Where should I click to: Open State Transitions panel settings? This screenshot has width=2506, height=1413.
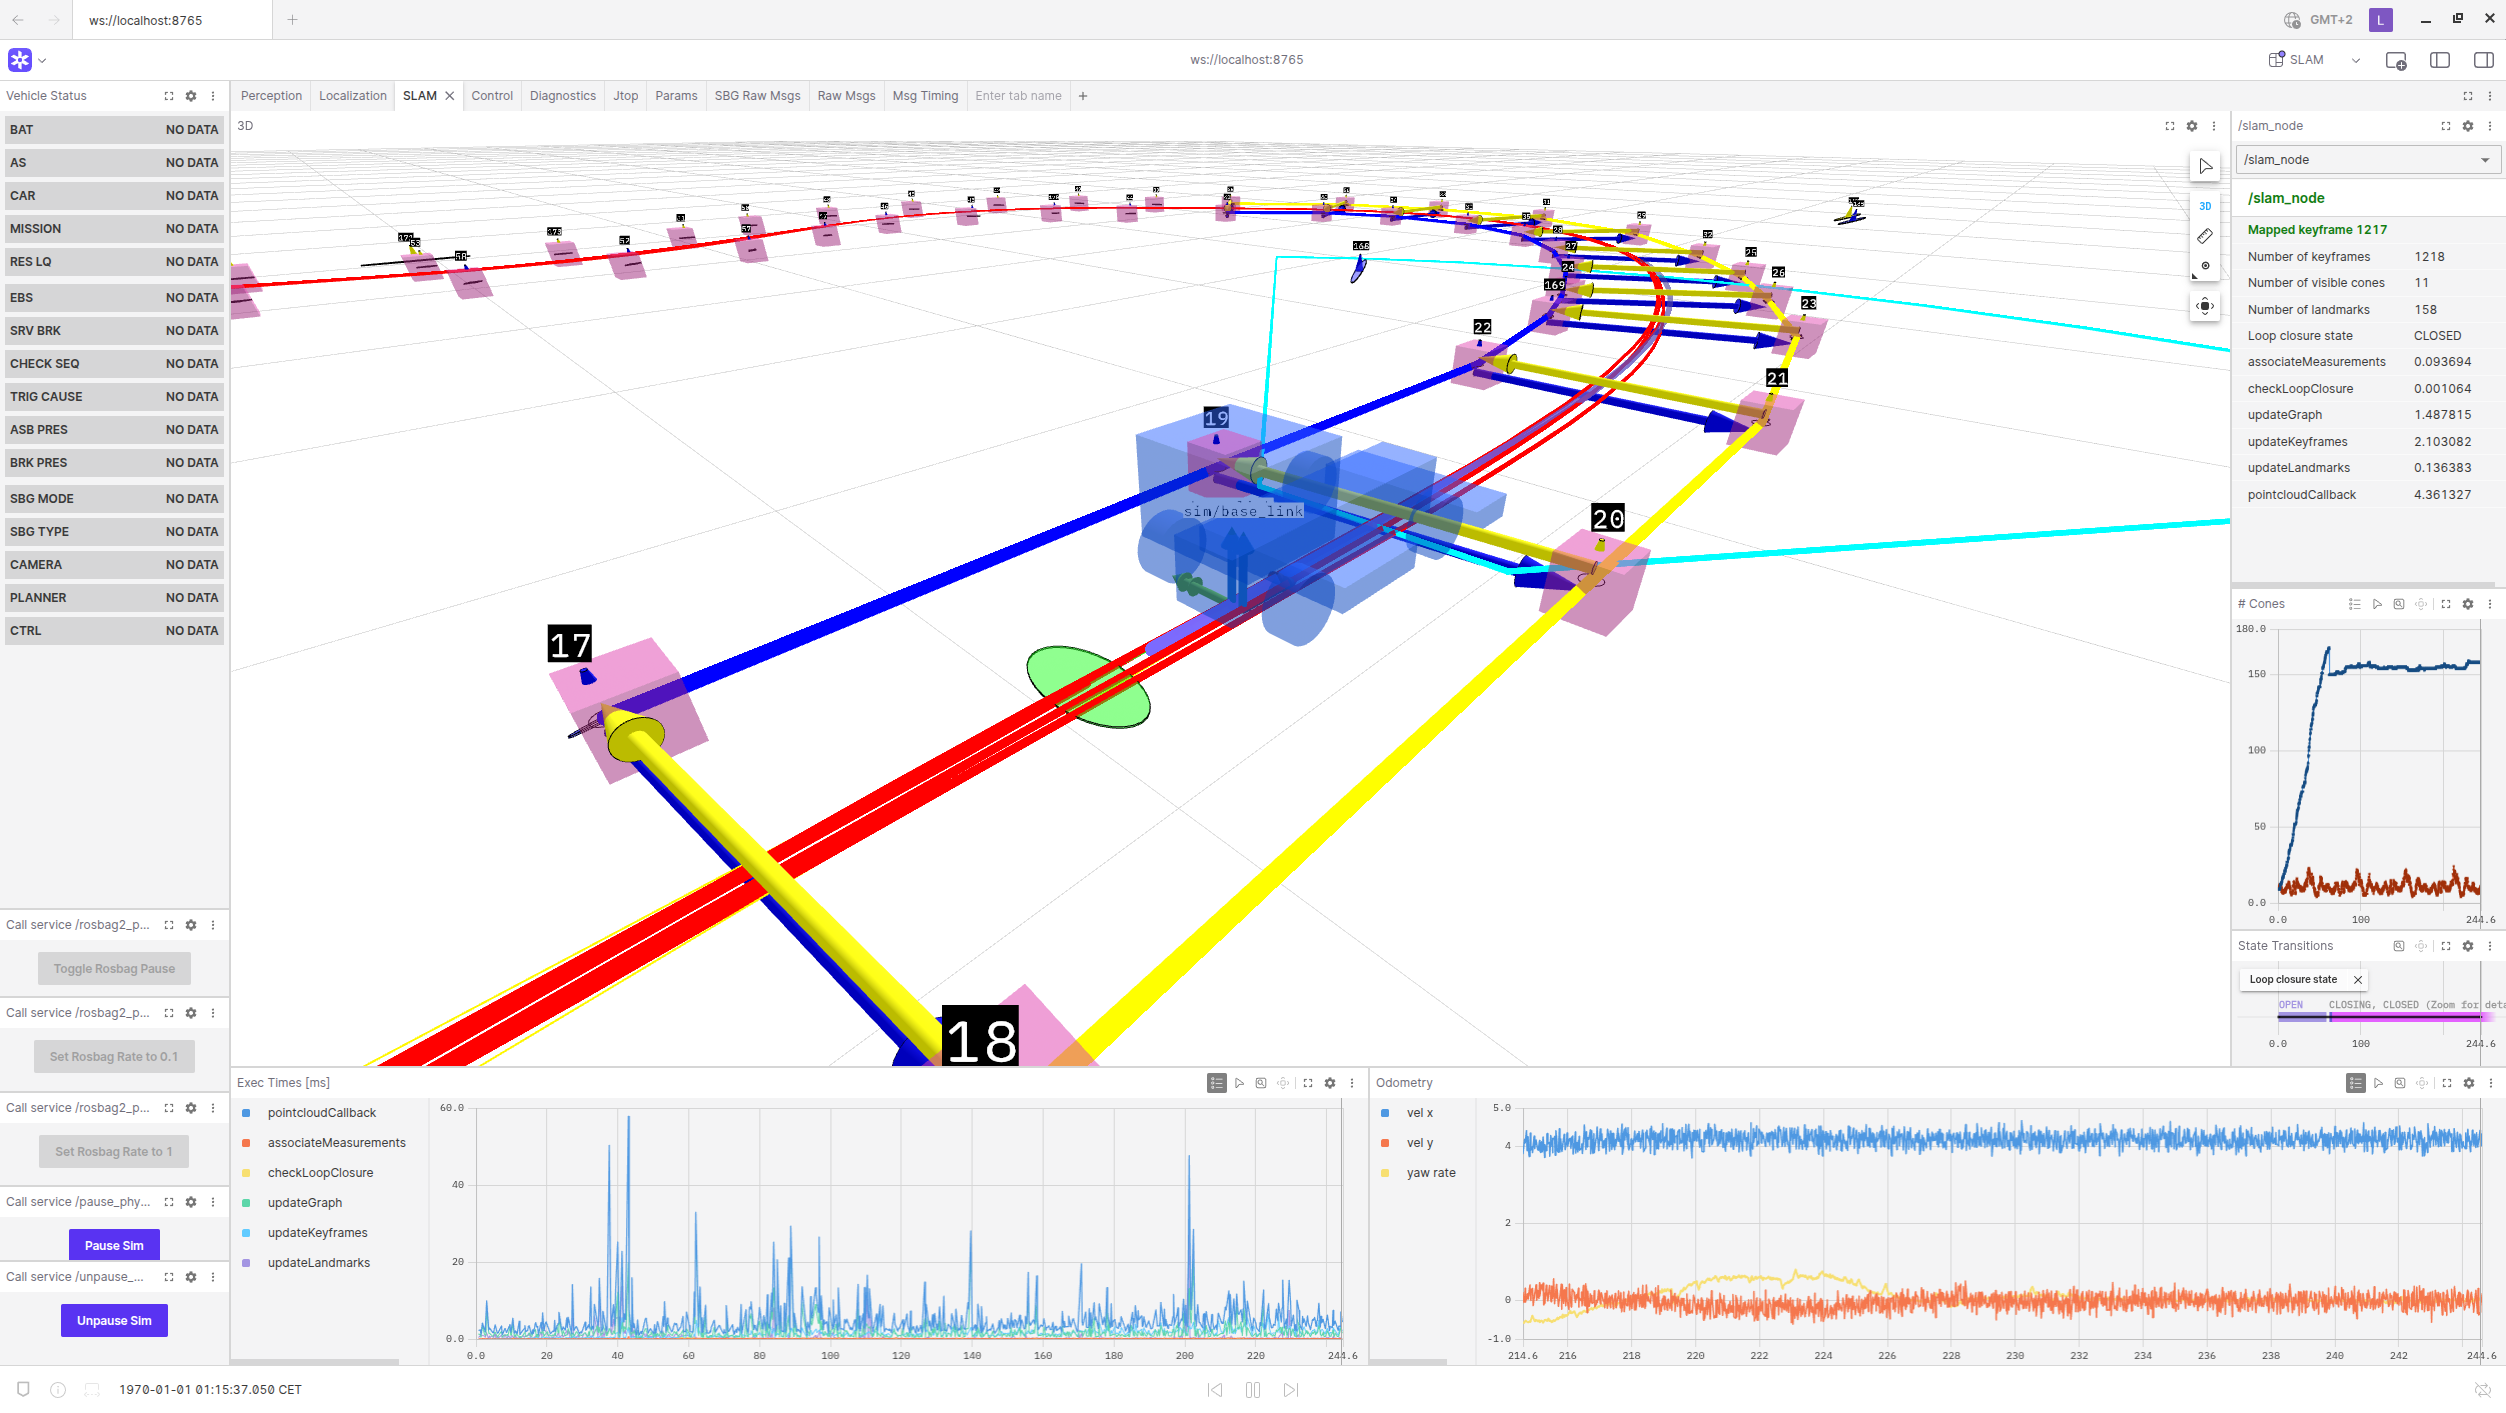click(2468, 946)
